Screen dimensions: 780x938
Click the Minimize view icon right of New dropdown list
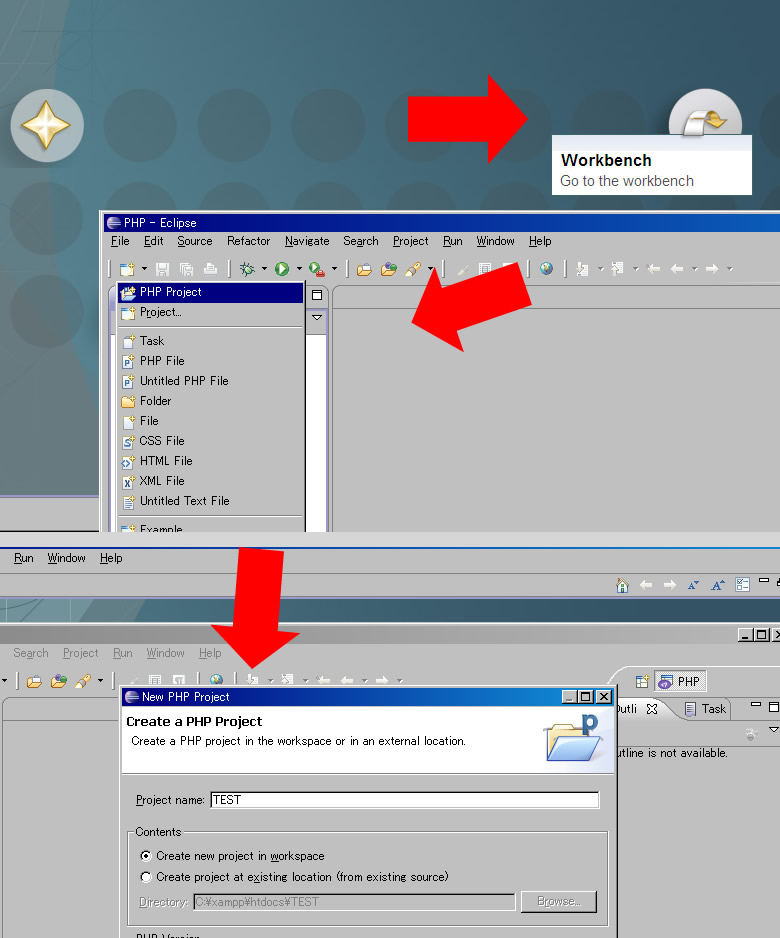tap(317, 295)
